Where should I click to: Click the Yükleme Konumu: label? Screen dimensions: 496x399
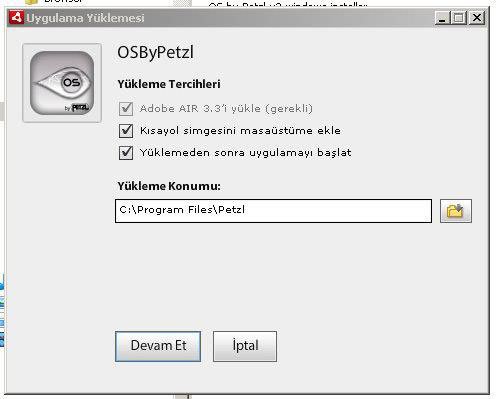tap(169, 186)
